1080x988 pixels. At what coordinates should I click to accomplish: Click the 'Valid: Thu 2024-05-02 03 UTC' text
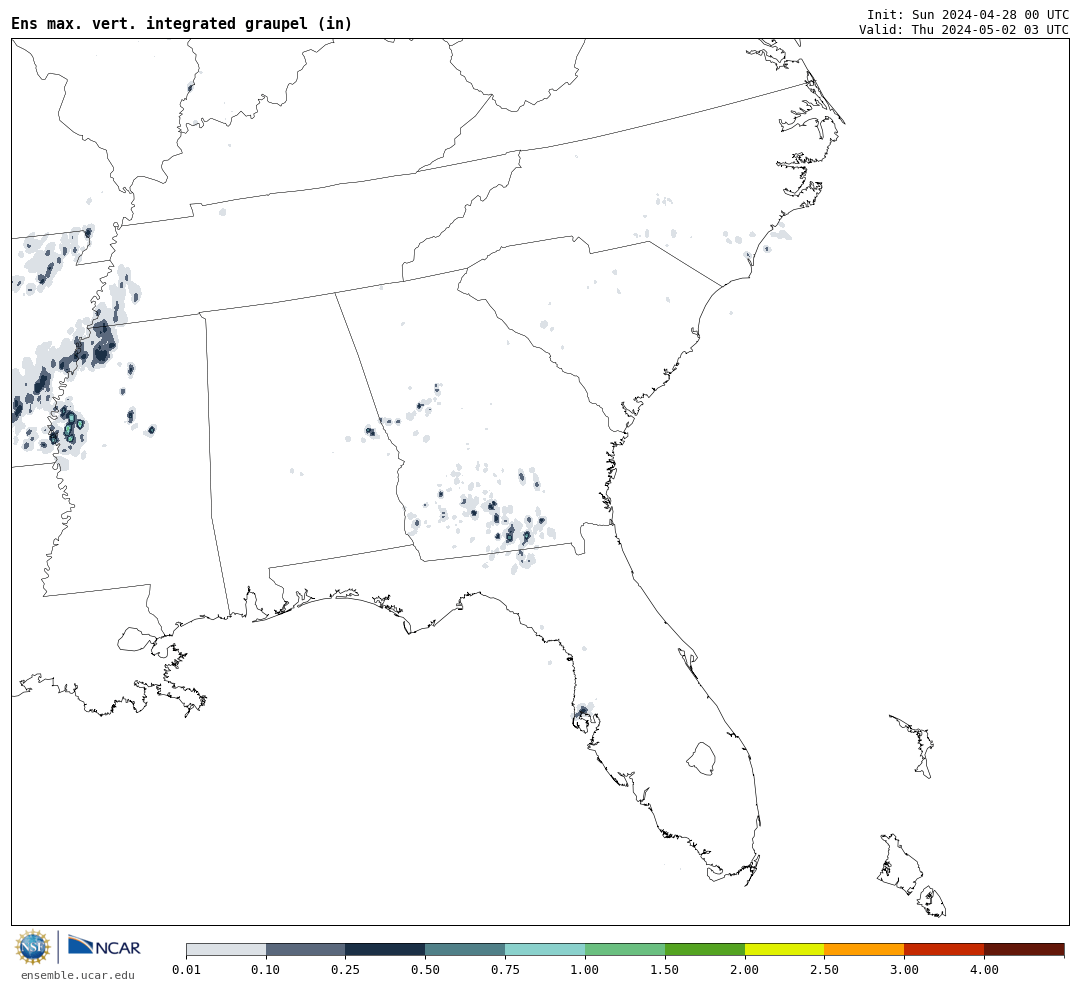click(964, 30)
